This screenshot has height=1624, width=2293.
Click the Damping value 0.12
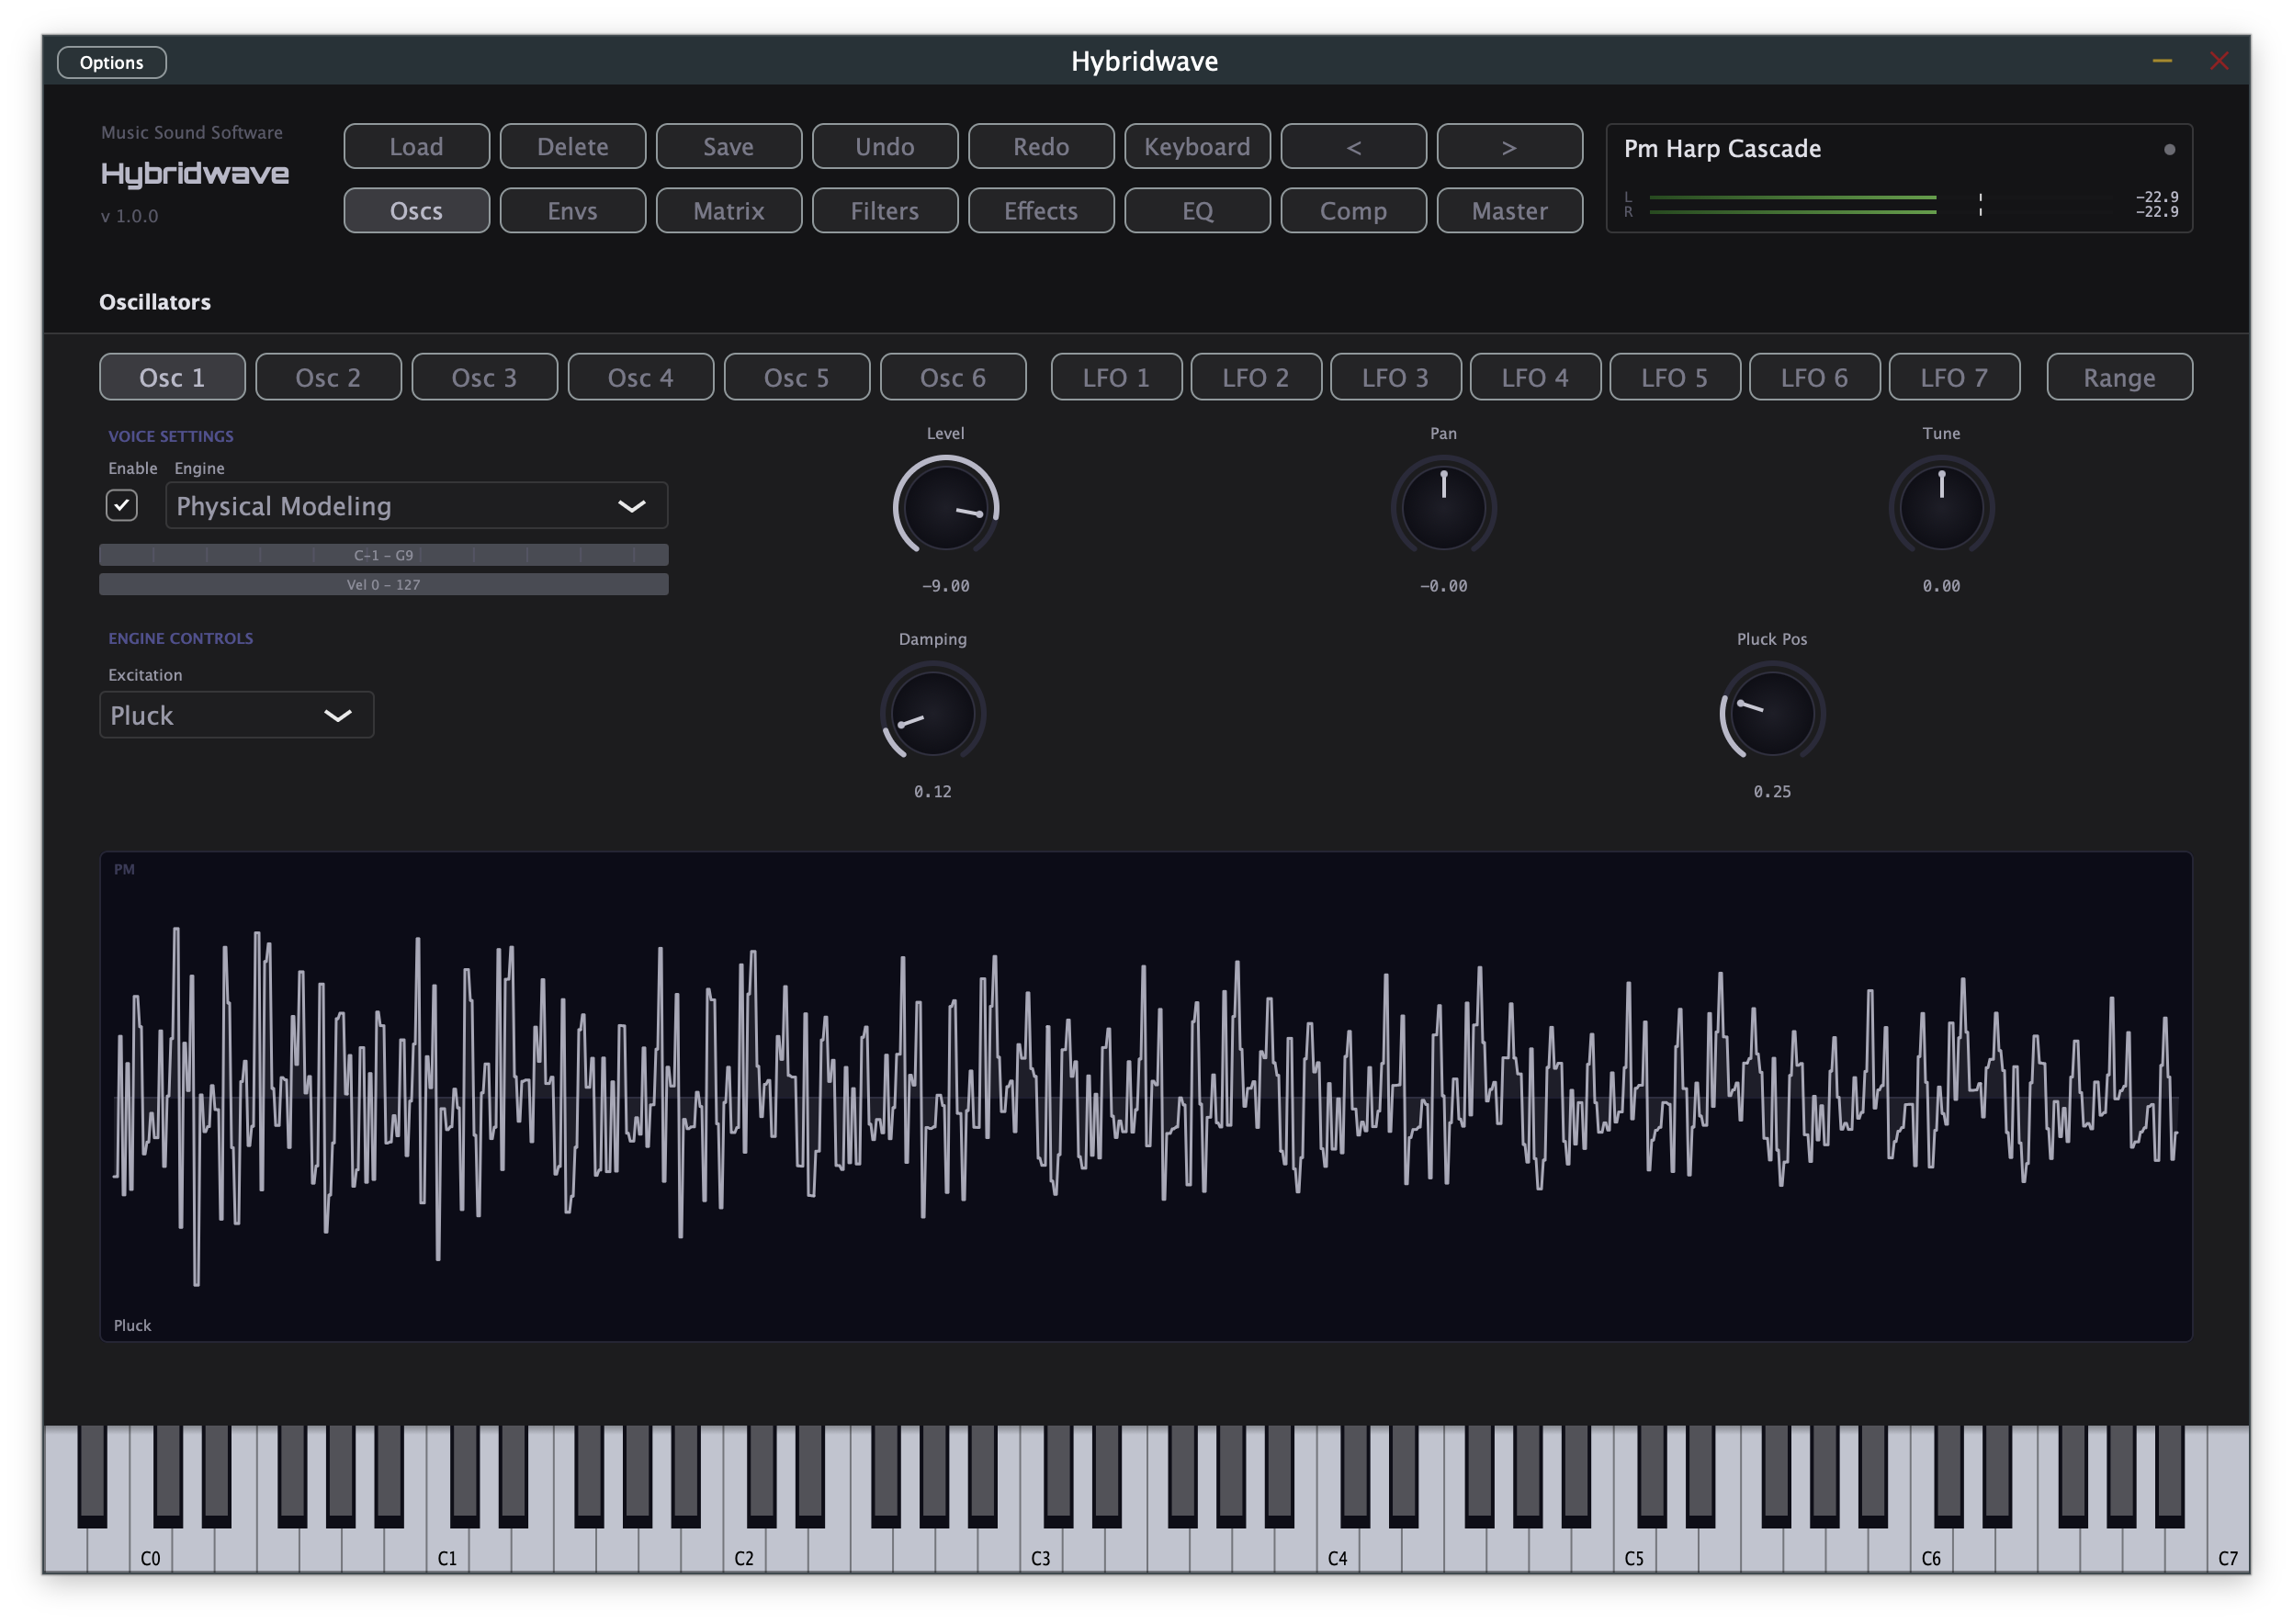click(x=932, y=791)
